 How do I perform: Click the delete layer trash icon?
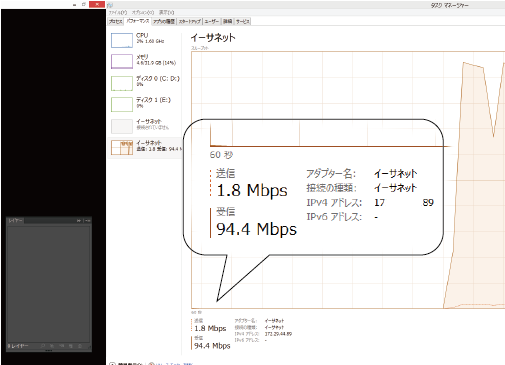coord(80,346)
